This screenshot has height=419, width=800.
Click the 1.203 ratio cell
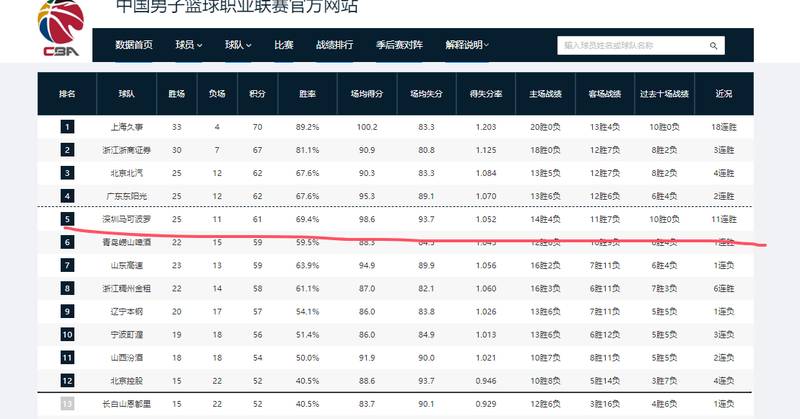(x=486, y=127)
